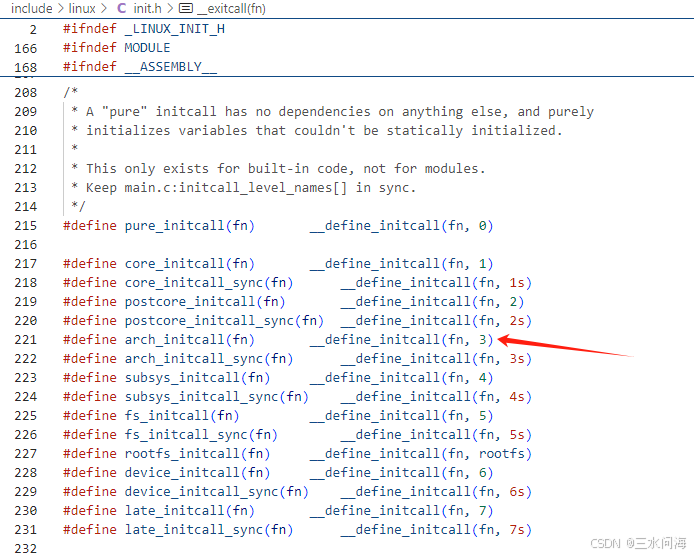
Task: Click the C language file icon in breadcrumb
Action: [x=121, y=8]
